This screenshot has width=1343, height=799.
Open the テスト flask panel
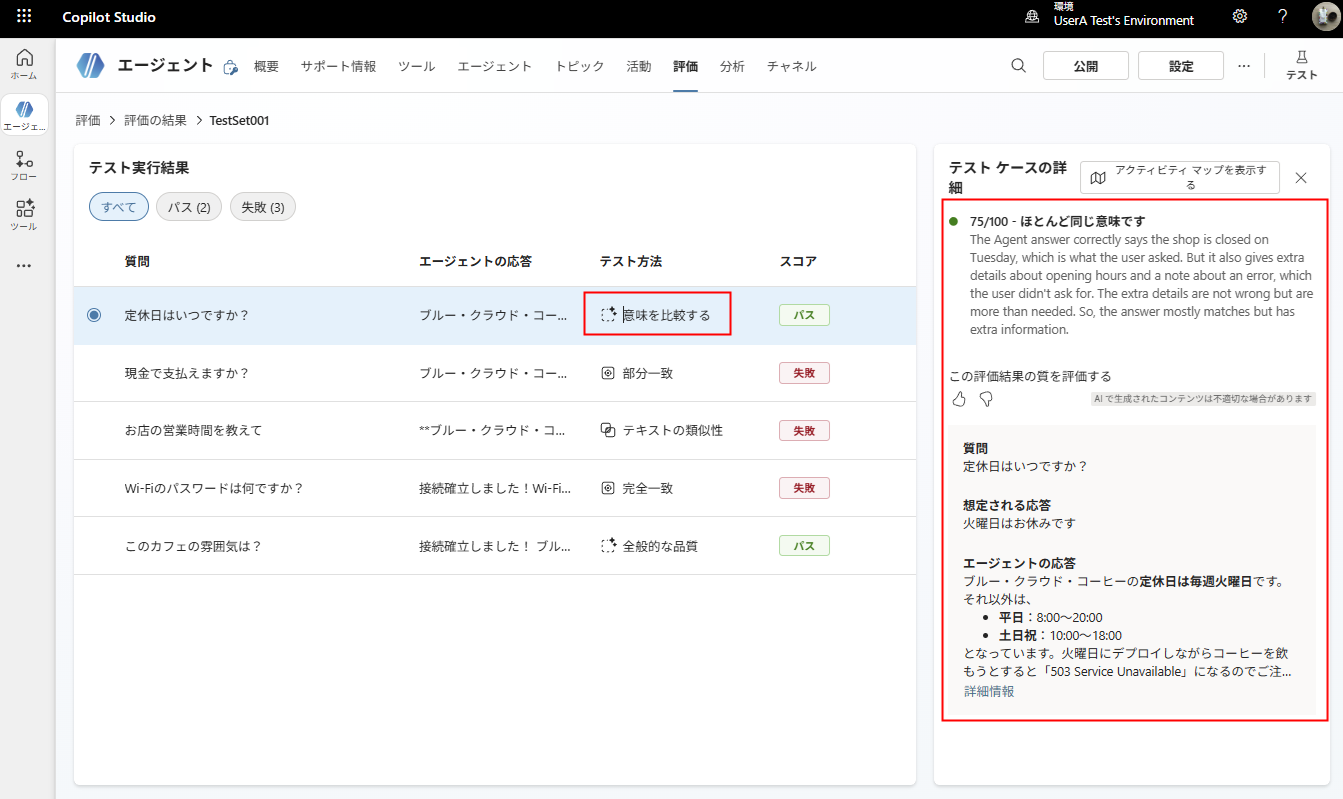pyautogui.click(x=1301, y=65)
